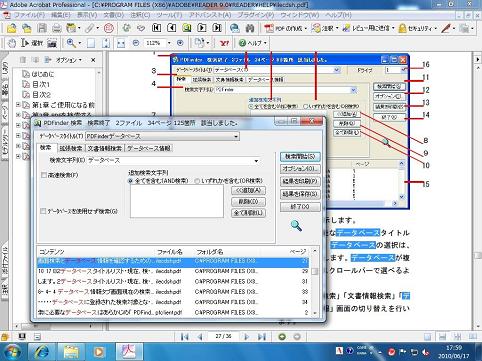Click the fit width page icon

click(121, 43)
